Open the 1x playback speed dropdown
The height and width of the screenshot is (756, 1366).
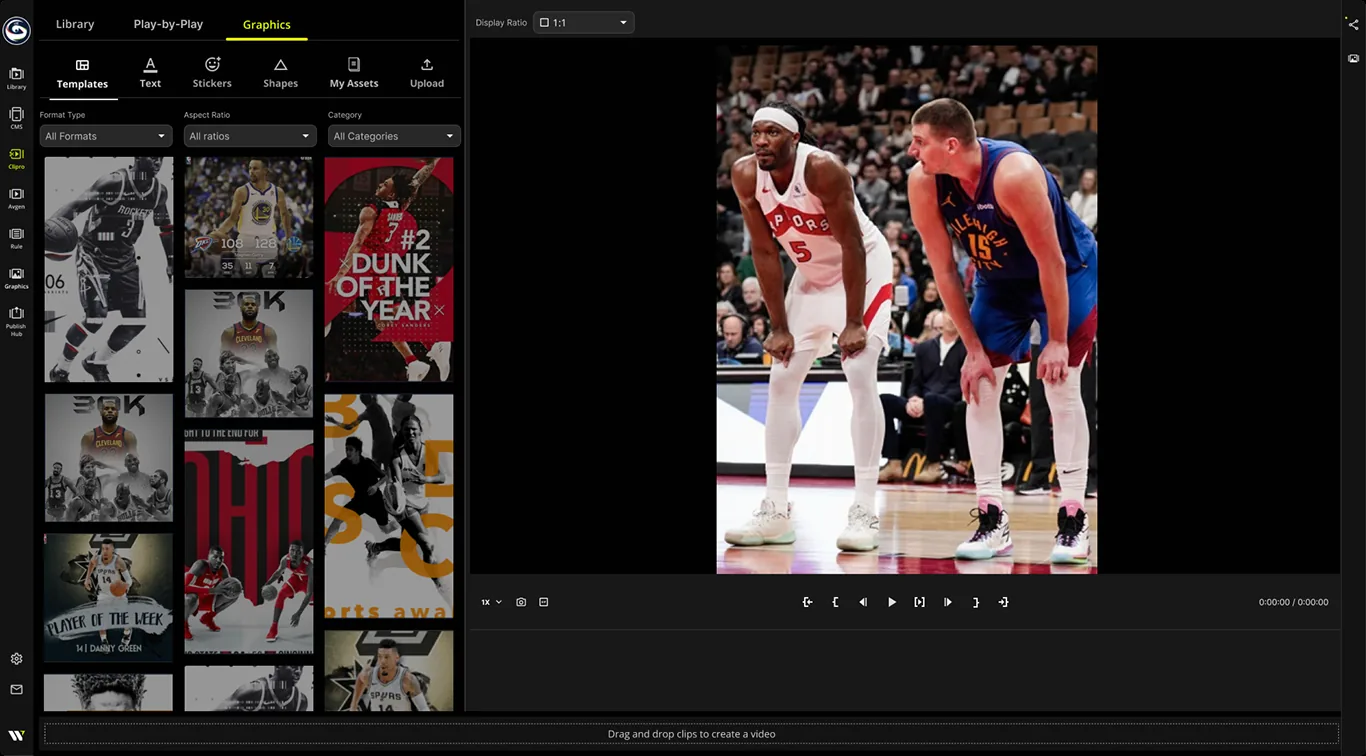(x=491, y=602)
